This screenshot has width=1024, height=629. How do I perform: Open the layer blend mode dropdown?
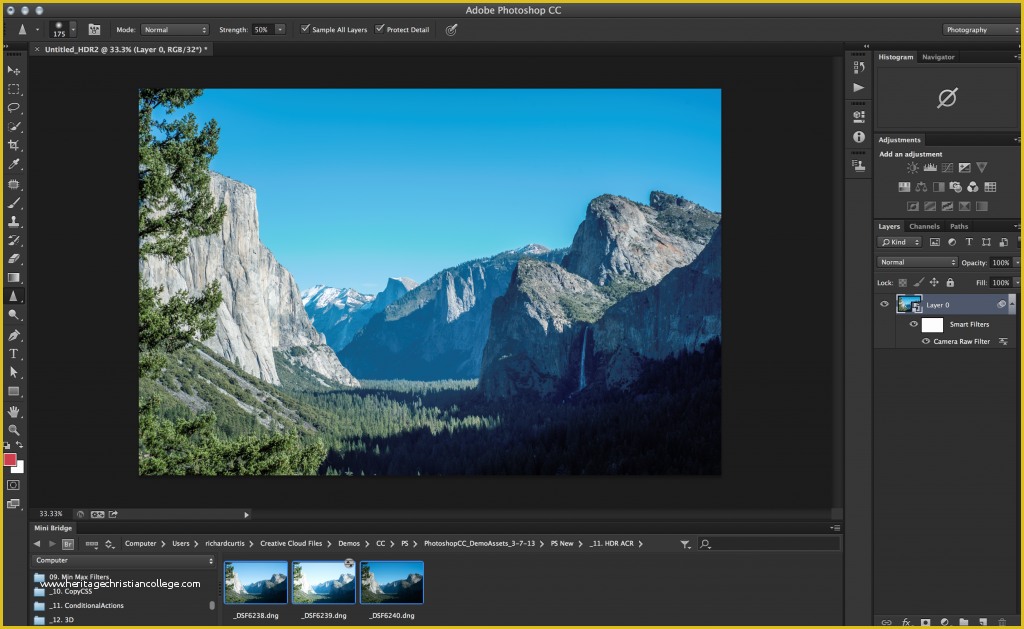tap(916, 263)
